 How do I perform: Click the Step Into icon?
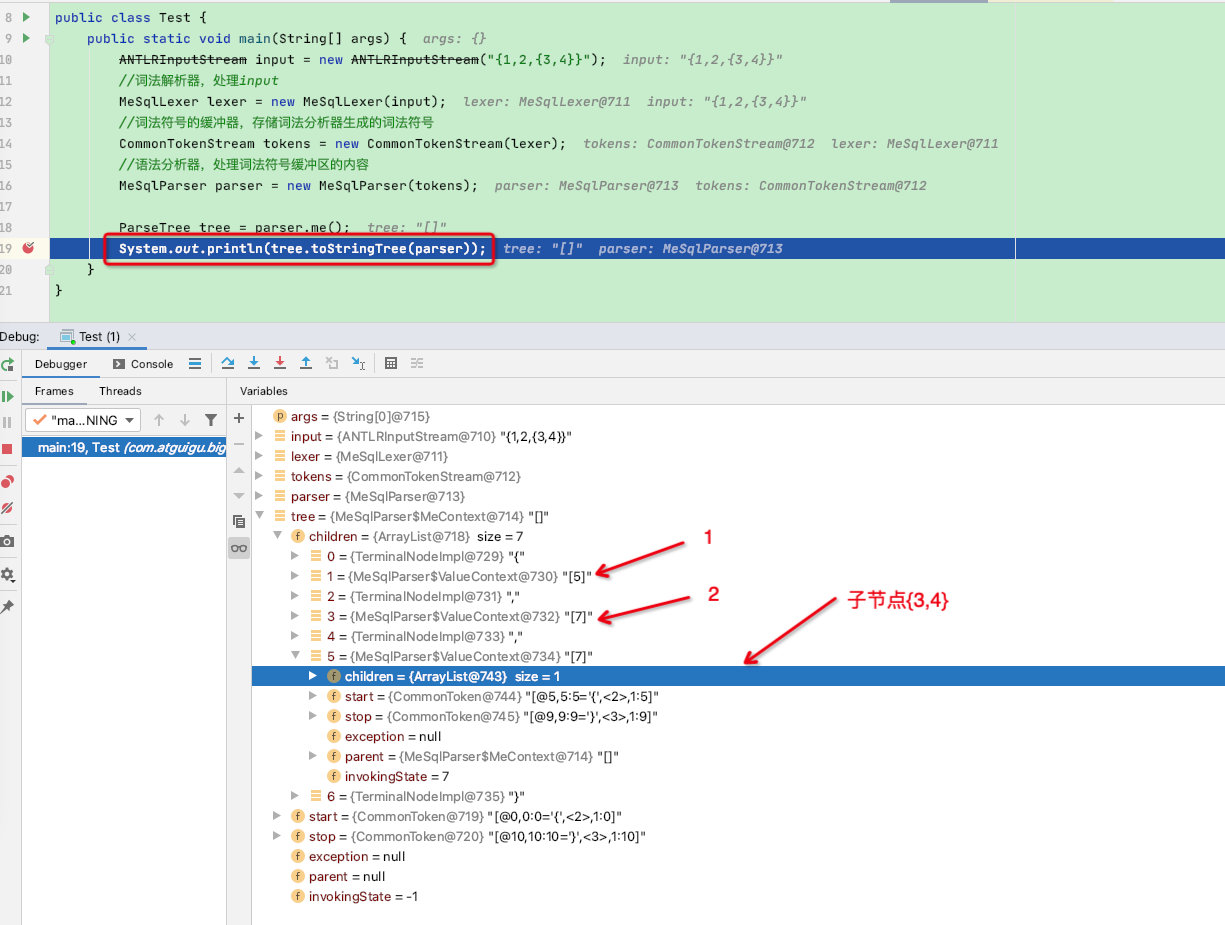coord(254,364)
